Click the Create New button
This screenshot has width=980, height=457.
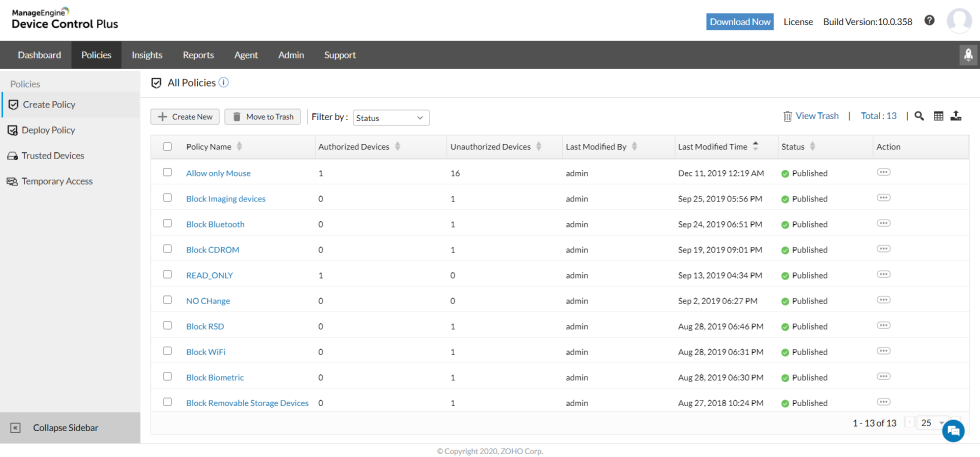pyautogui.click(x=185, y=117)
